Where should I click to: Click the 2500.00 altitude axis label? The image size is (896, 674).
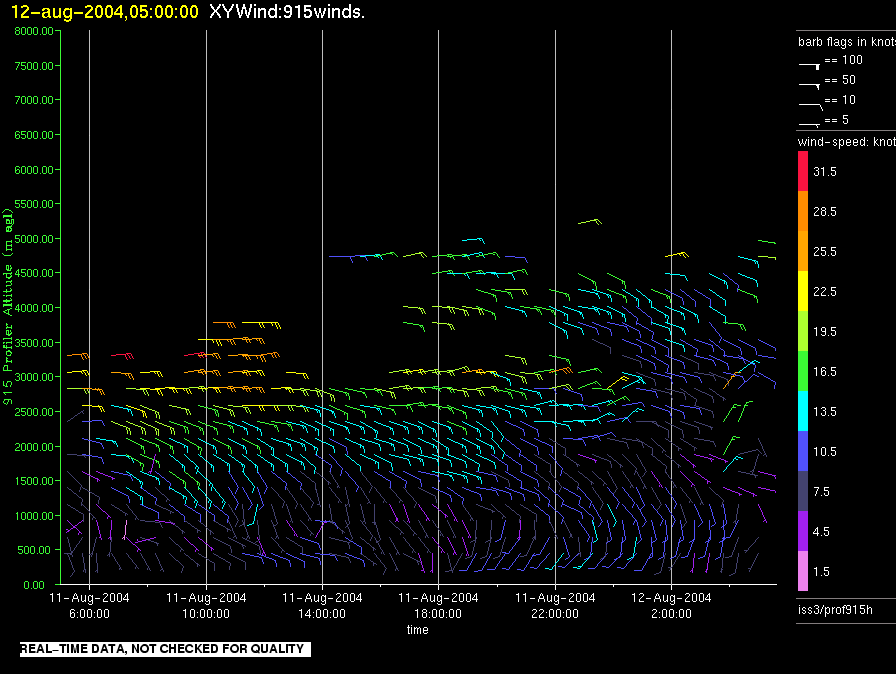pyautogui.click(x=34, y=412)
